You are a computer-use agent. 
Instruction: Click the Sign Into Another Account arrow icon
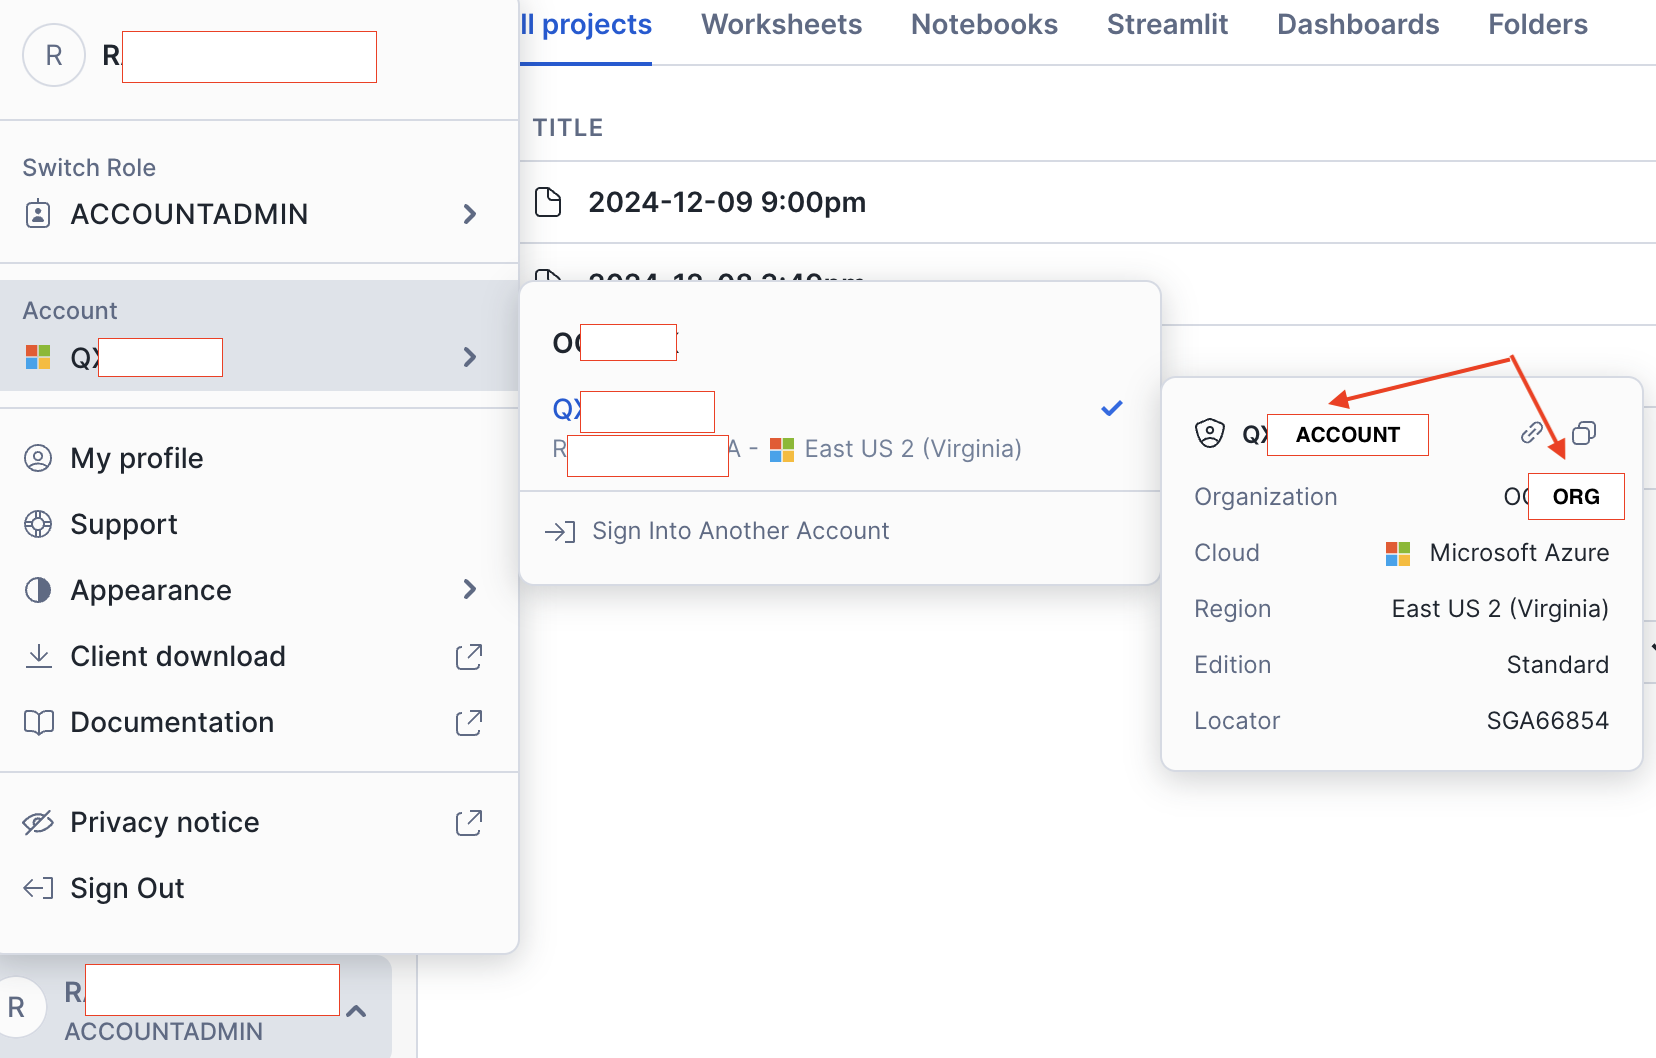point(560,531)
